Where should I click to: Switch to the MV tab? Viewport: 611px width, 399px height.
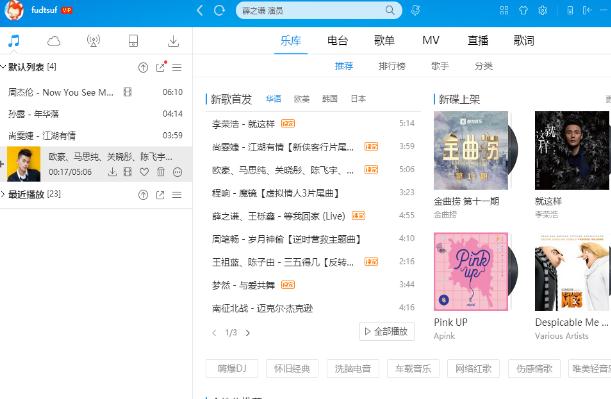(431, 40)
